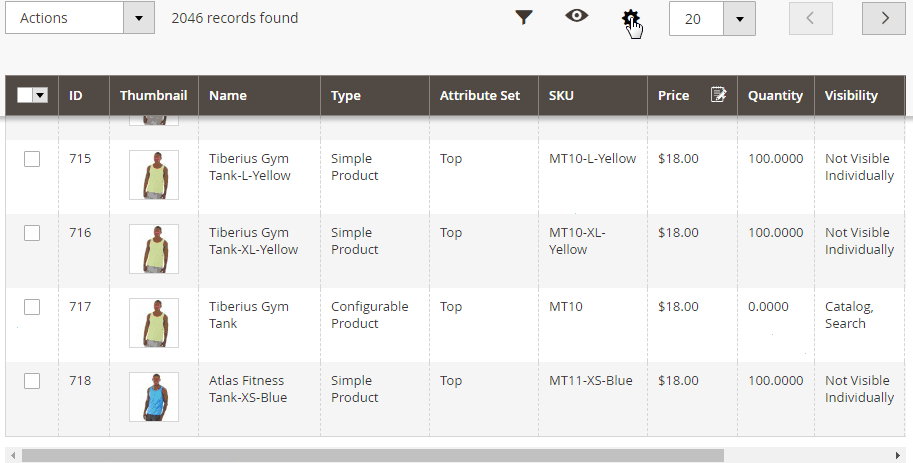The width and height of the screenshot is (913, 463).
Task: Open the mass-select dropdown in header
Action: pos(40,95)
